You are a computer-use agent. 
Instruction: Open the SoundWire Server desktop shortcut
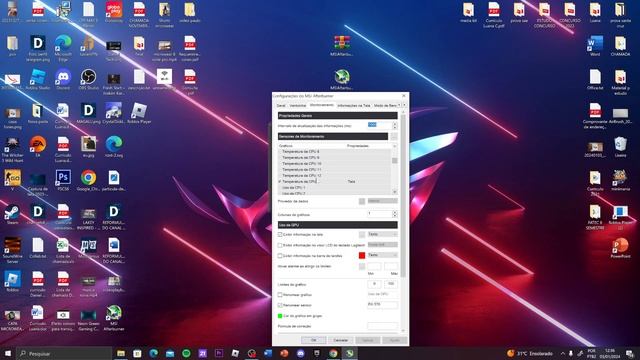coord(12,250)
